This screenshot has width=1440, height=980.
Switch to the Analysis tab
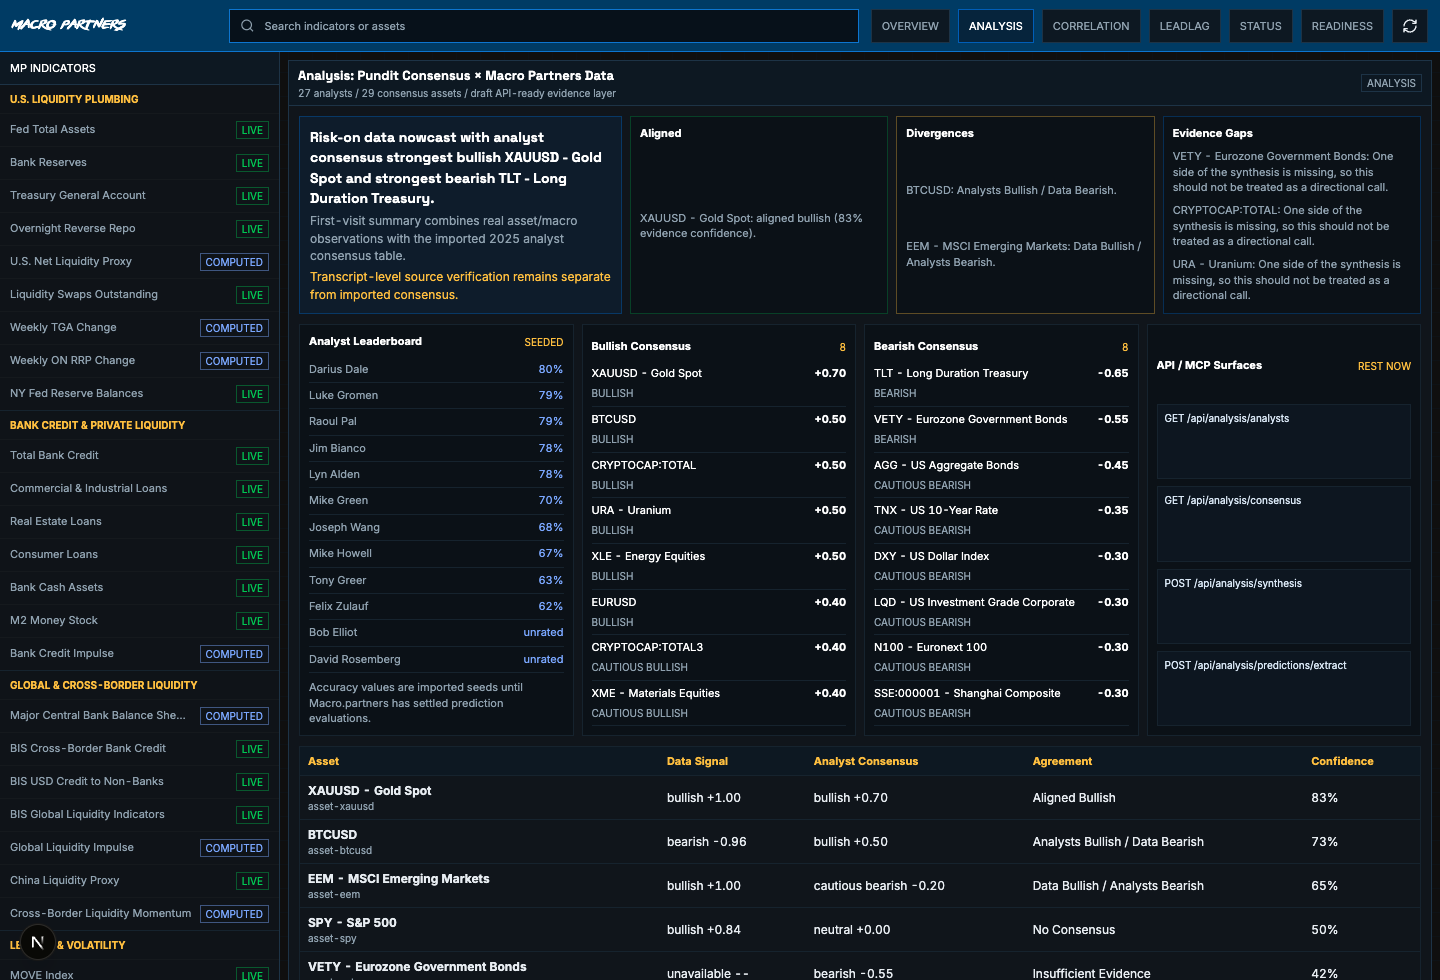coord(996,26)
